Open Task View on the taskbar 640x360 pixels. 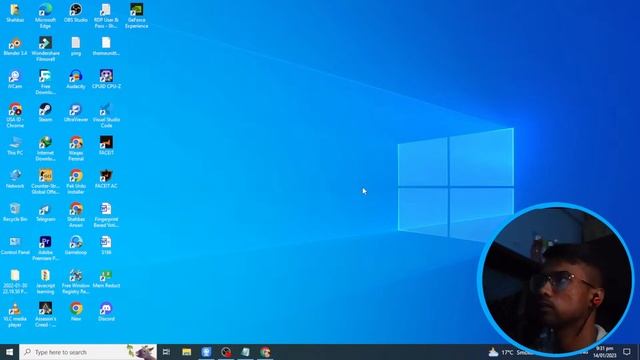click(166, 352)
